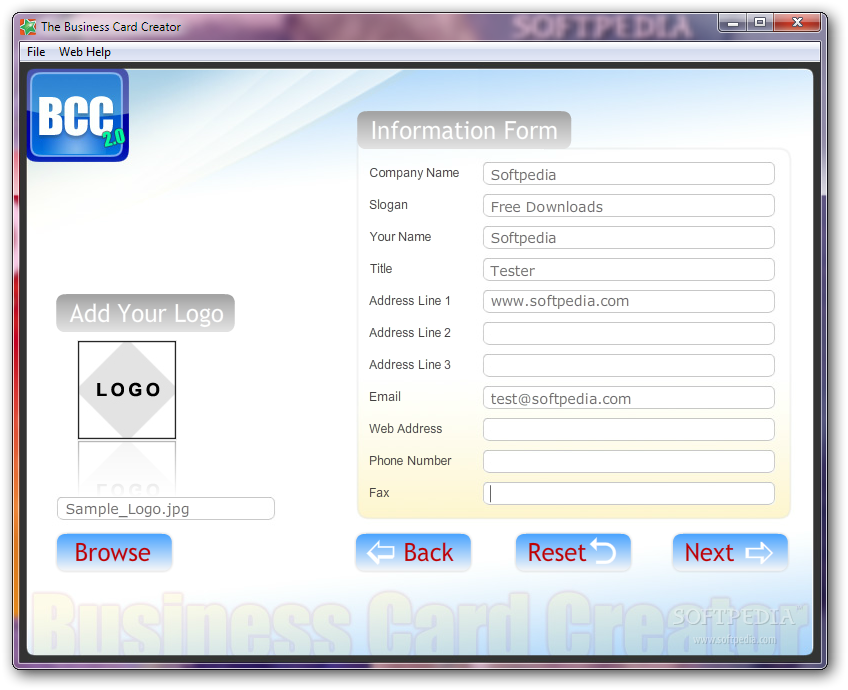The image size is (848, 690).
Task: Click the empty Address Line 2 field
Action: 628,334
